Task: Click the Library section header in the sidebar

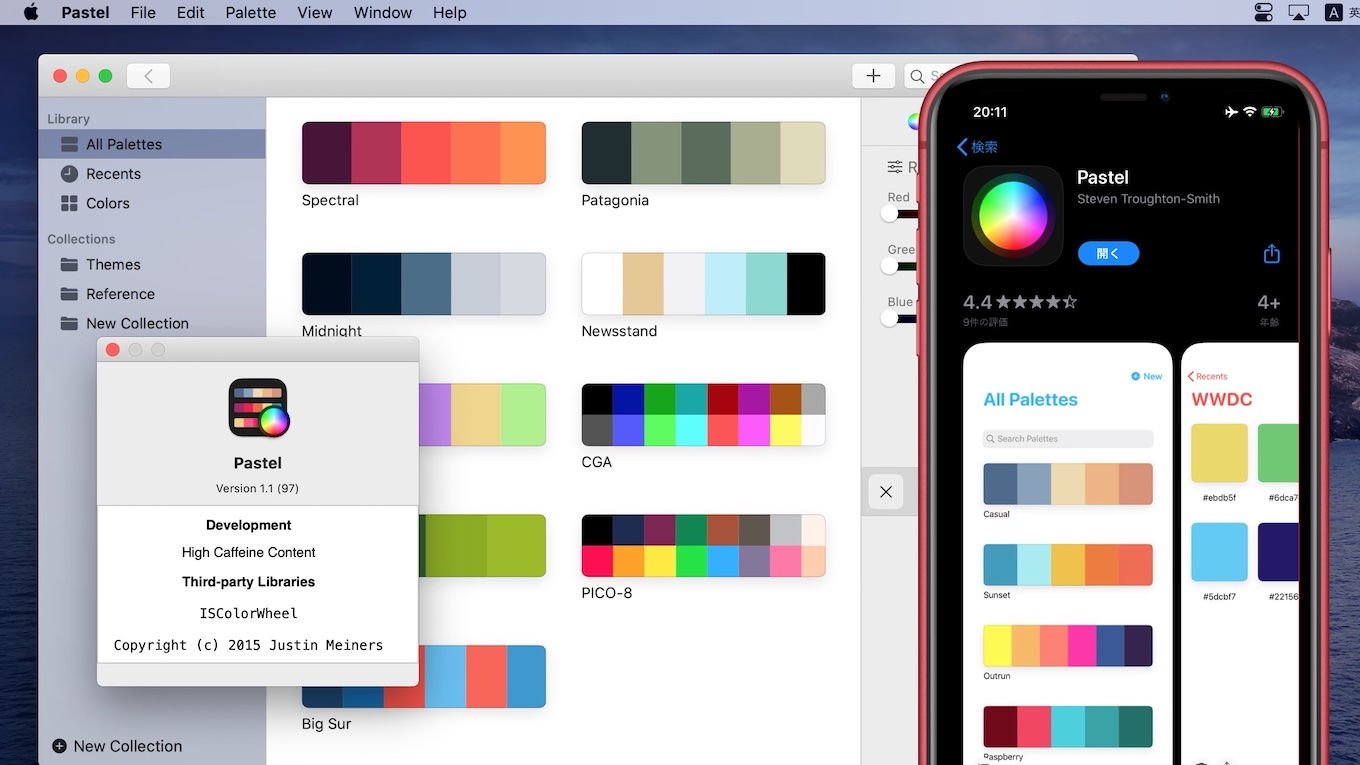Action: pos(68,118)
